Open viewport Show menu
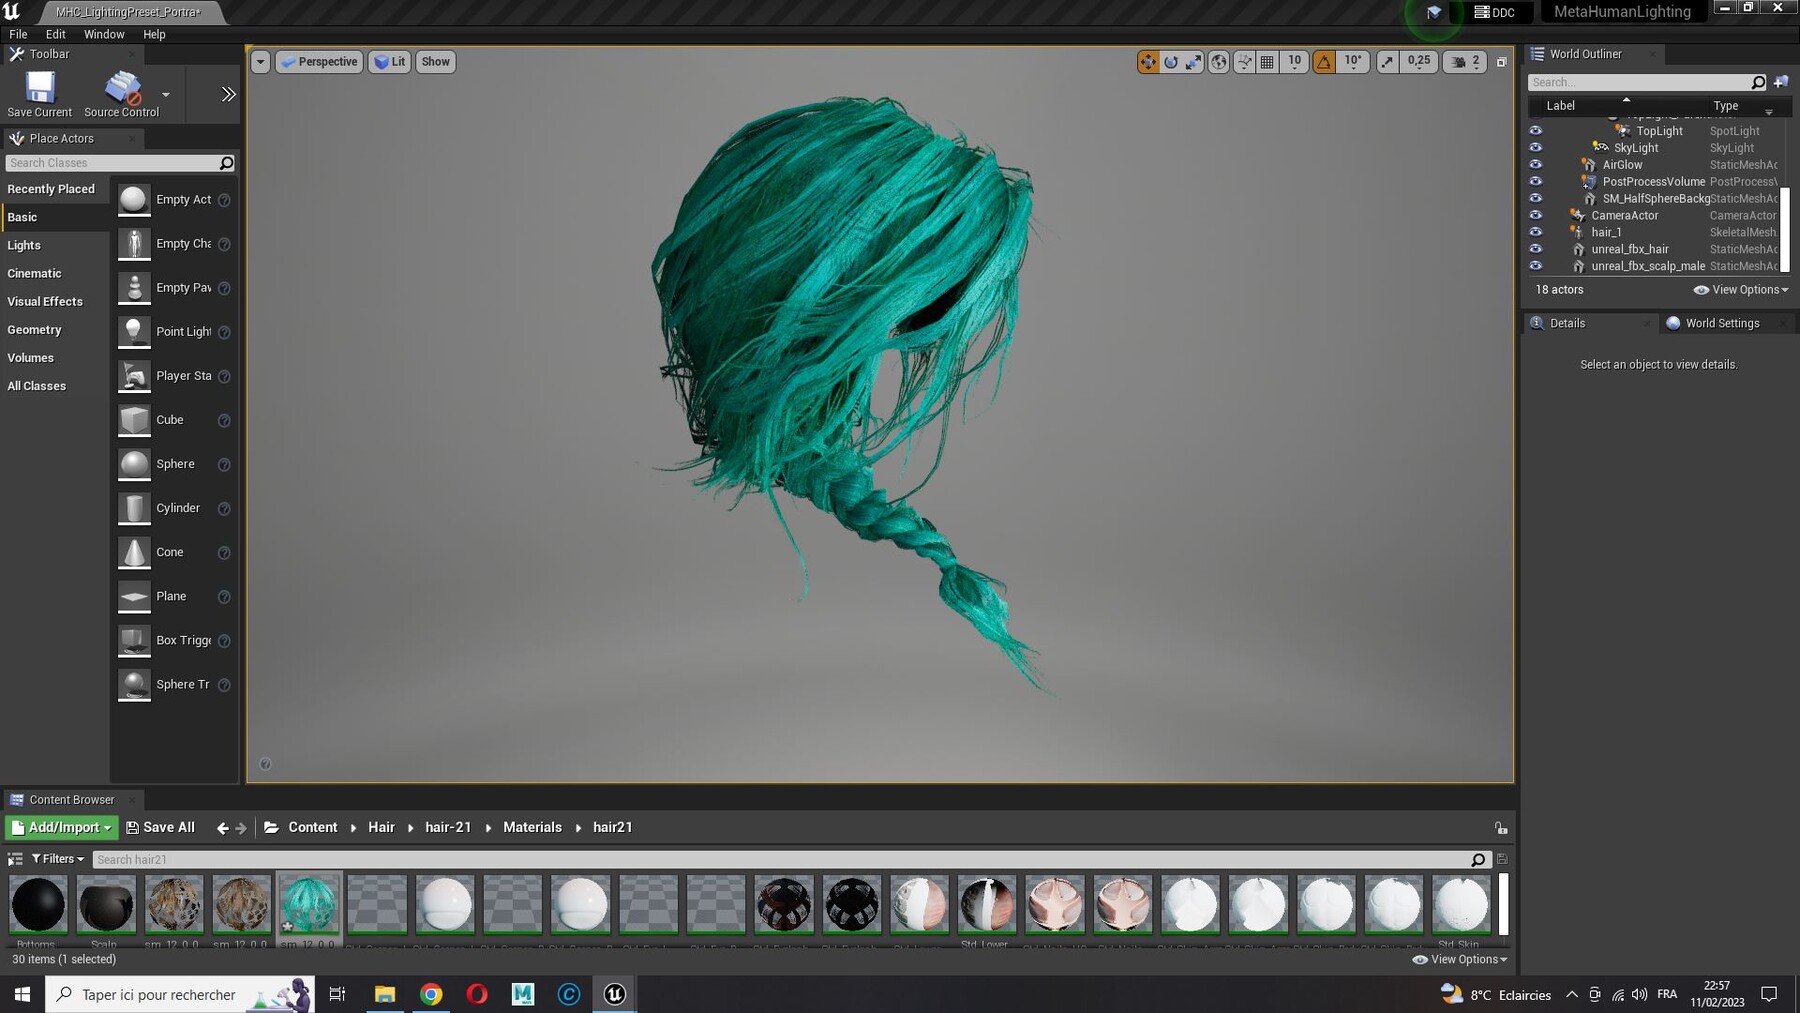 (x=435, y=62)
